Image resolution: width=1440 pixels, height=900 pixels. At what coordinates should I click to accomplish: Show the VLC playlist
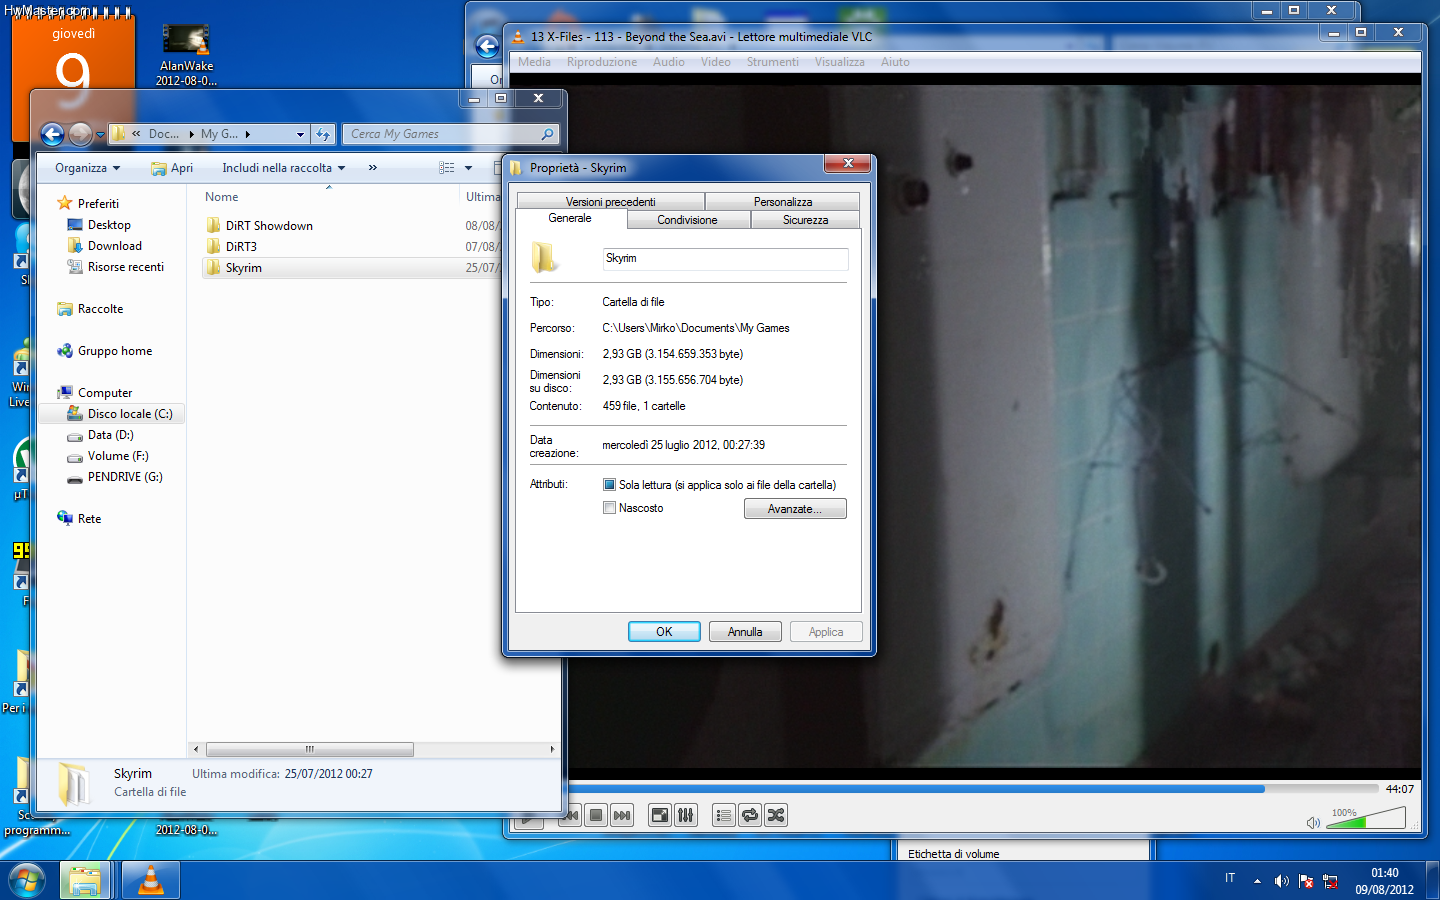(724, 815)
